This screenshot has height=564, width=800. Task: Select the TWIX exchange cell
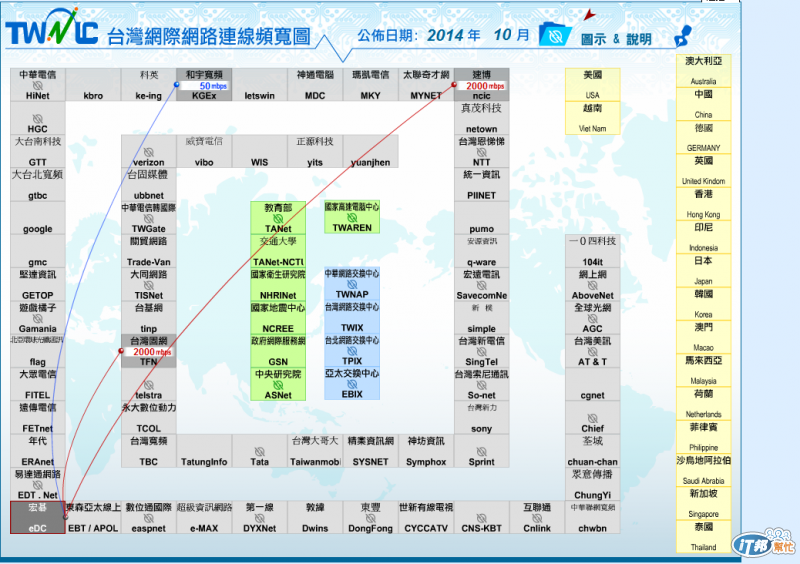[x=352, y=316]
